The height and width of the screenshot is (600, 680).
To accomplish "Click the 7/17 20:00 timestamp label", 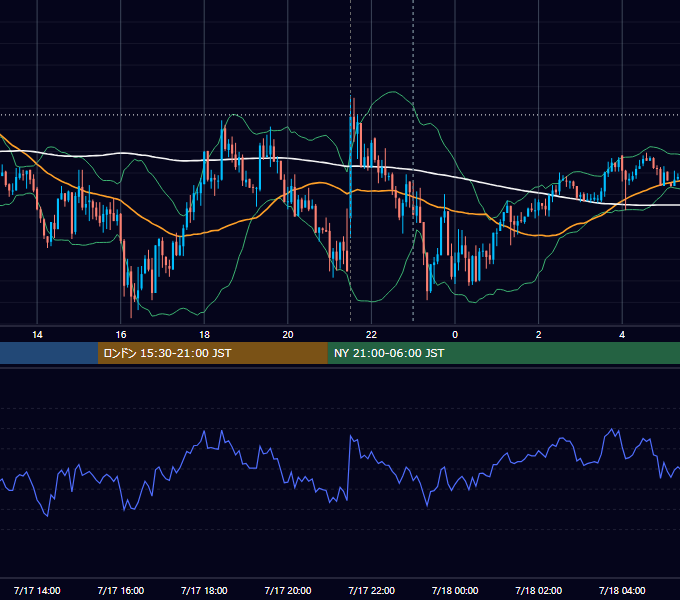I will click(288, 590).
